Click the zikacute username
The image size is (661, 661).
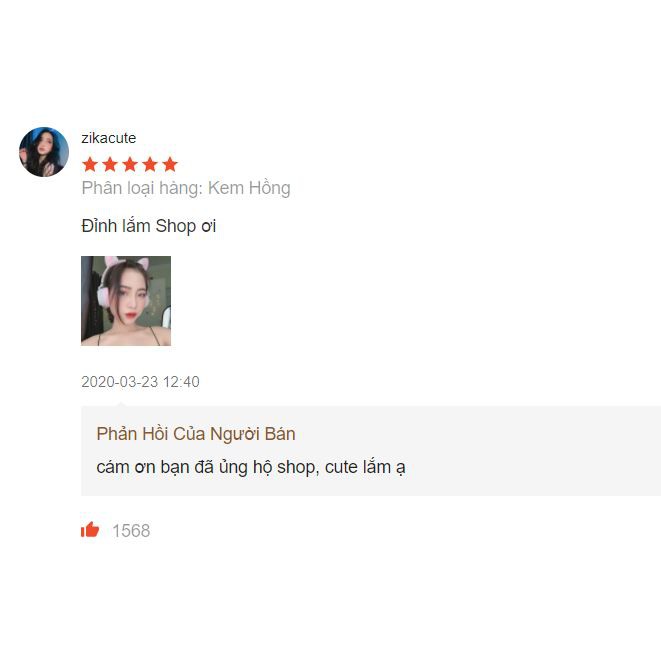click(x=108, y=138)
